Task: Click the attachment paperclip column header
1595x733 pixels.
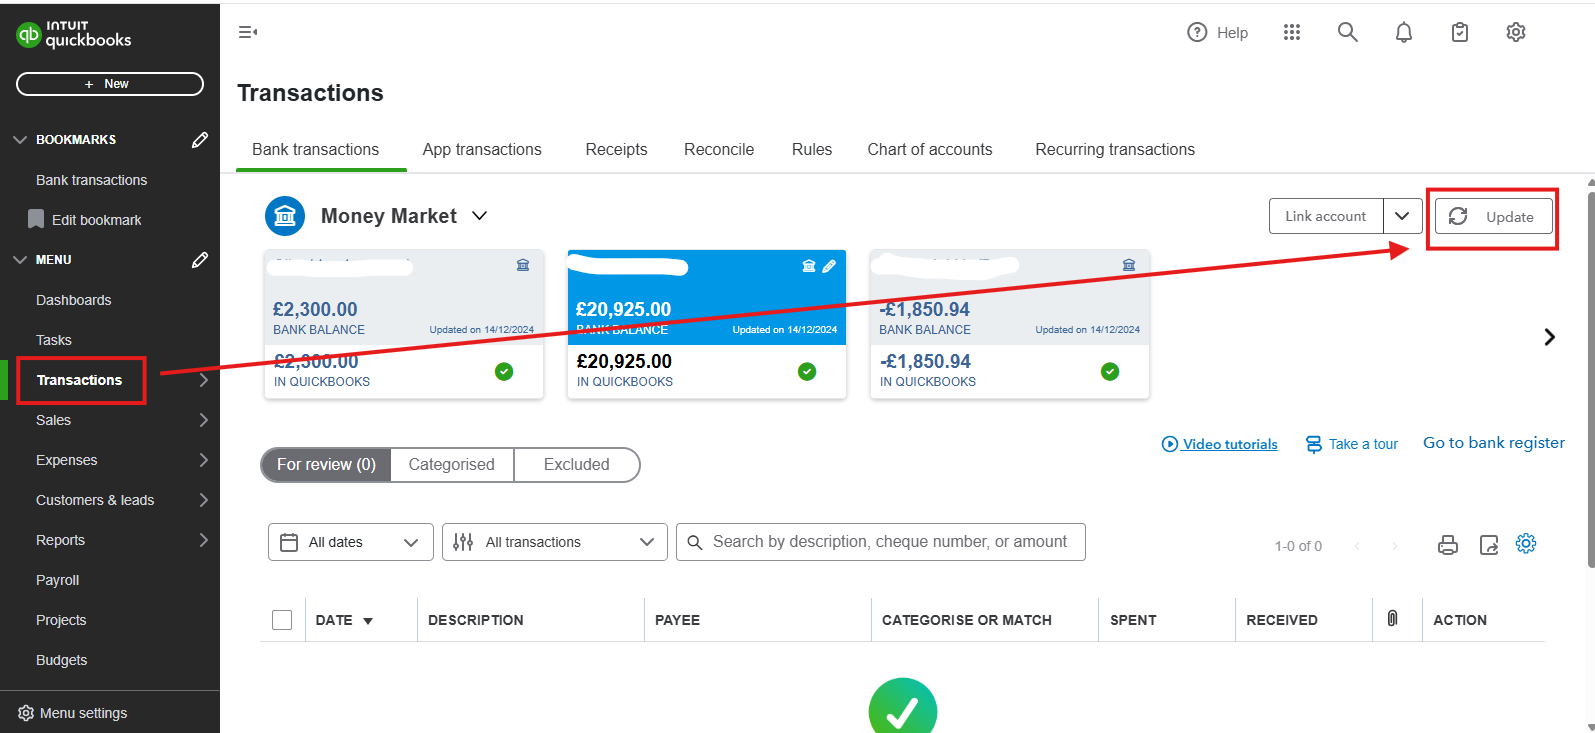Action: [1392, 619]
